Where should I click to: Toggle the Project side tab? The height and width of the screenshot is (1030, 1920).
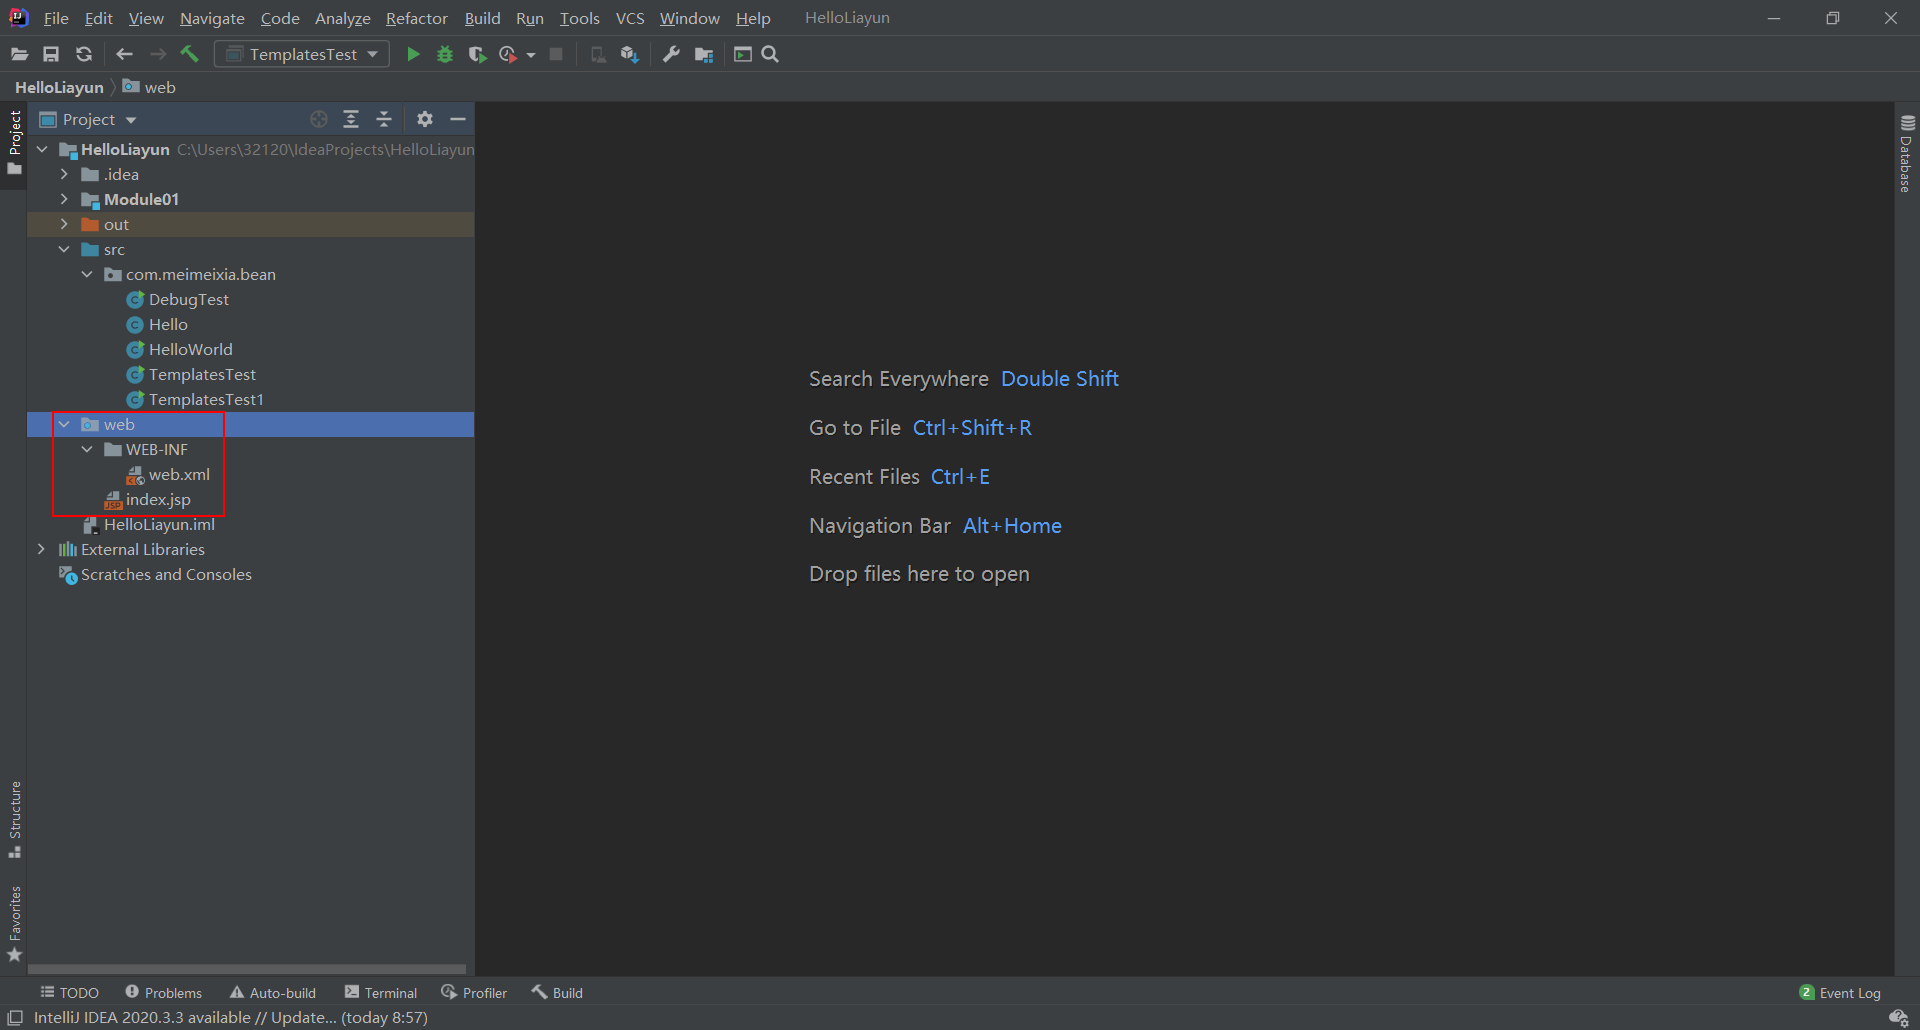coord(14,142)
